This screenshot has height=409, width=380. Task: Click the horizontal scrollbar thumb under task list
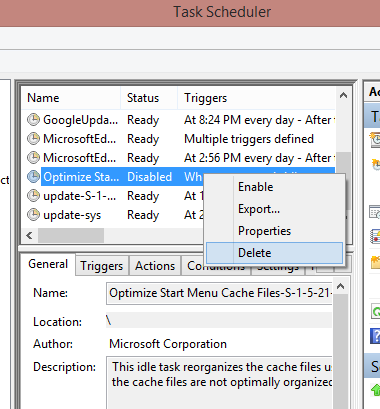coord(71,236)
